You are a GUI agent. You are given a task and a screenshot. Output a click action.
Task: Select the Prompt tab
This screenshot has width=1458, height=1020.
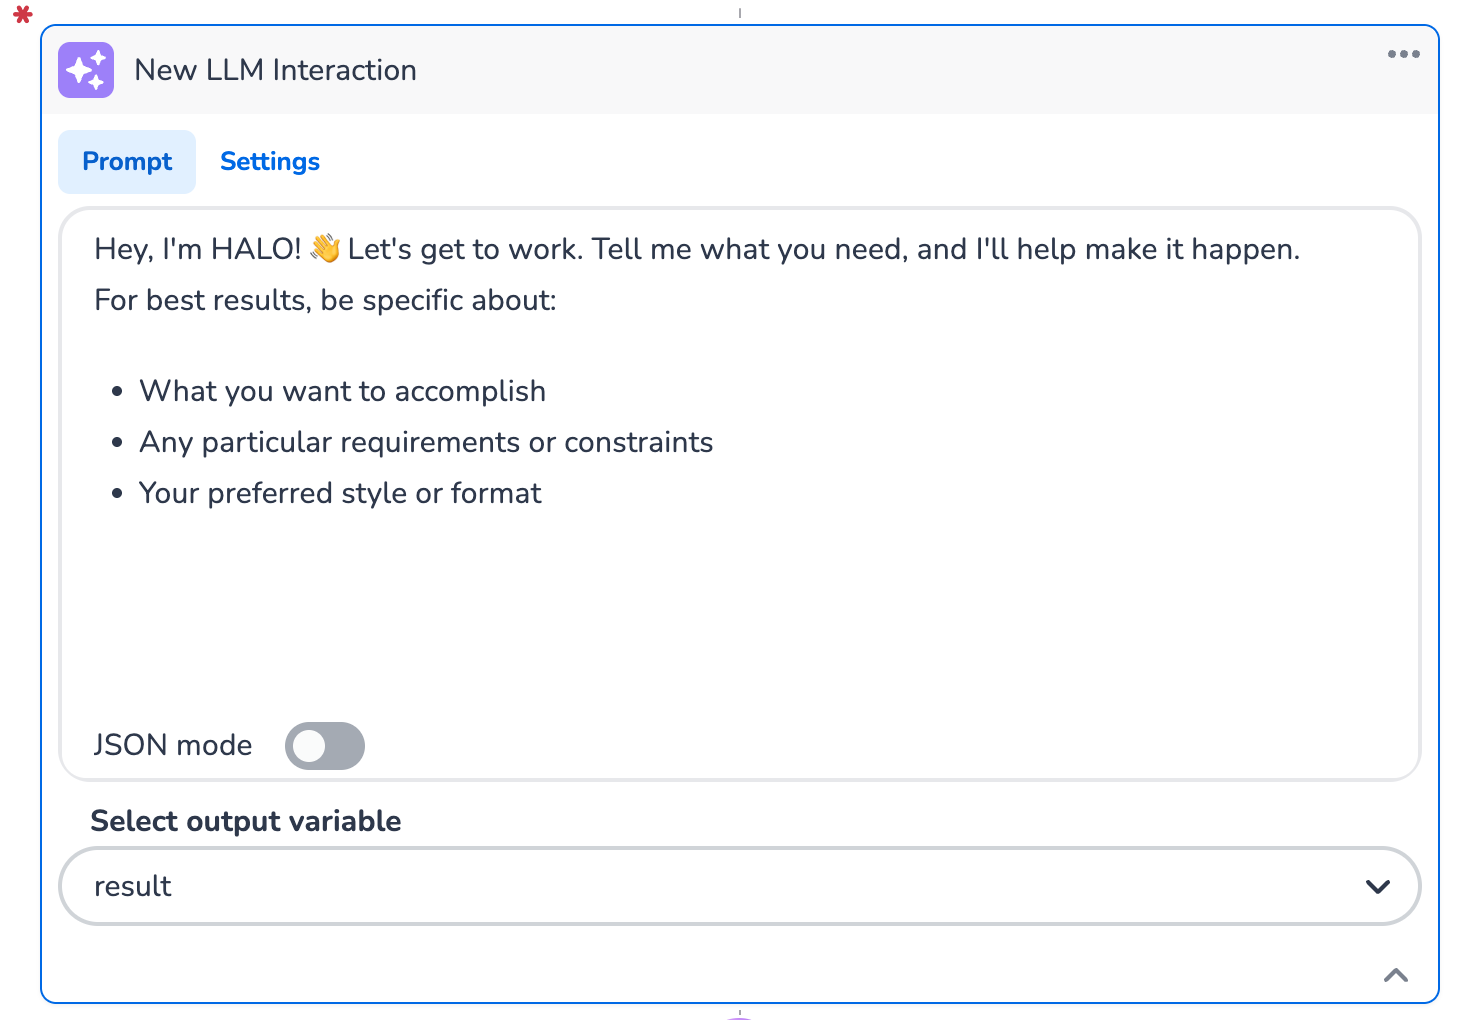click(126, 161)
